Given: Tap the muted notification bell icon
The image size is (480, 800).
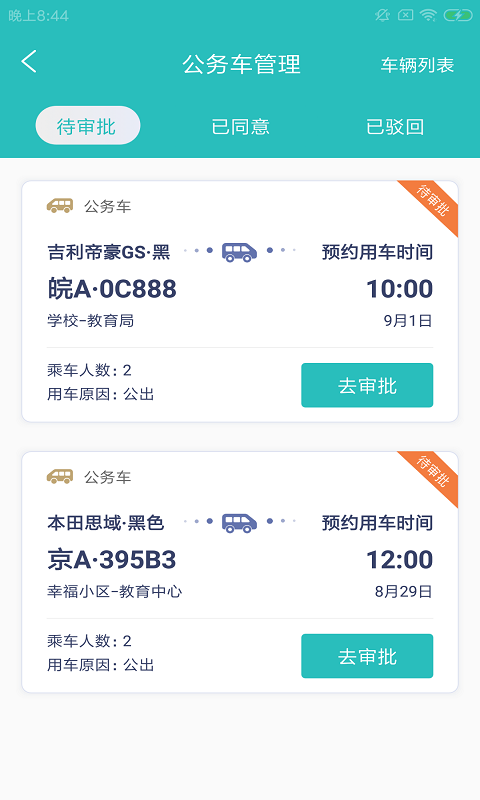Looking at the screenshot, I should click(x=383, y=15).
